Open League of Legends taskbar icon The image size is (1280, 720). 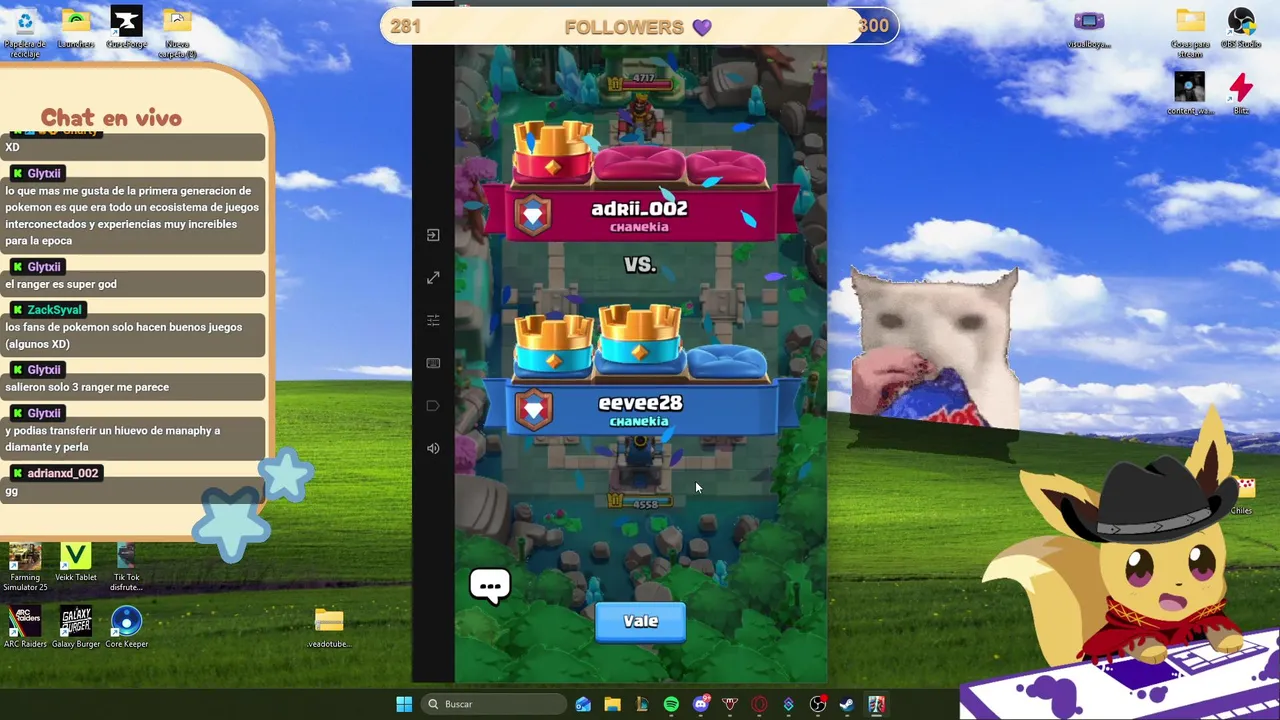coord(641,704)
